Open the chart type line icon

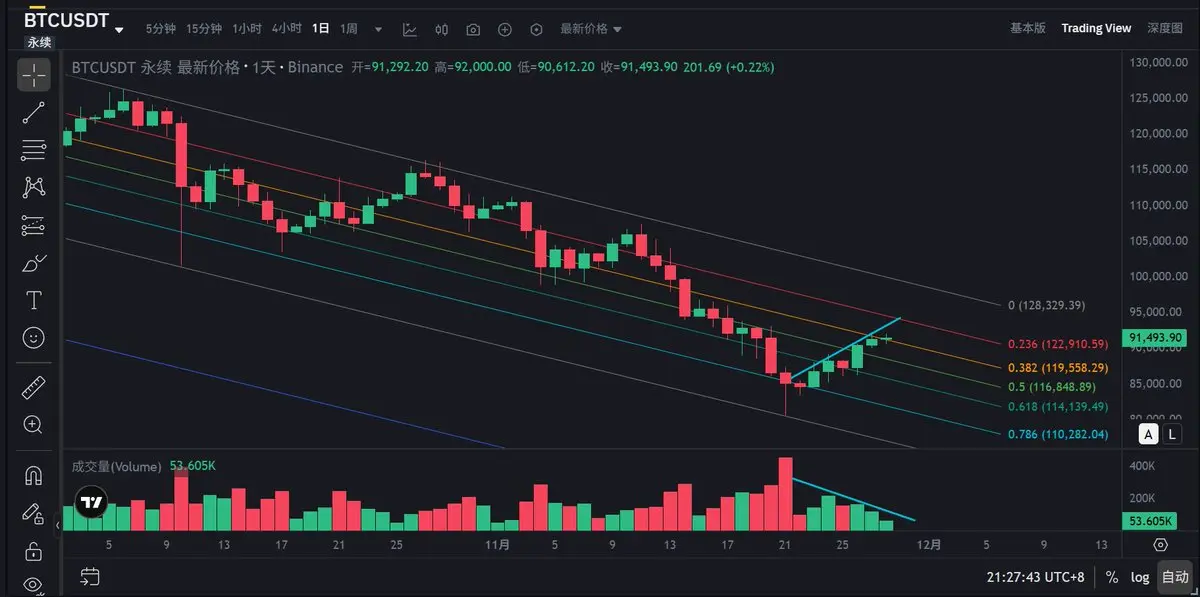tap(411, 29)
